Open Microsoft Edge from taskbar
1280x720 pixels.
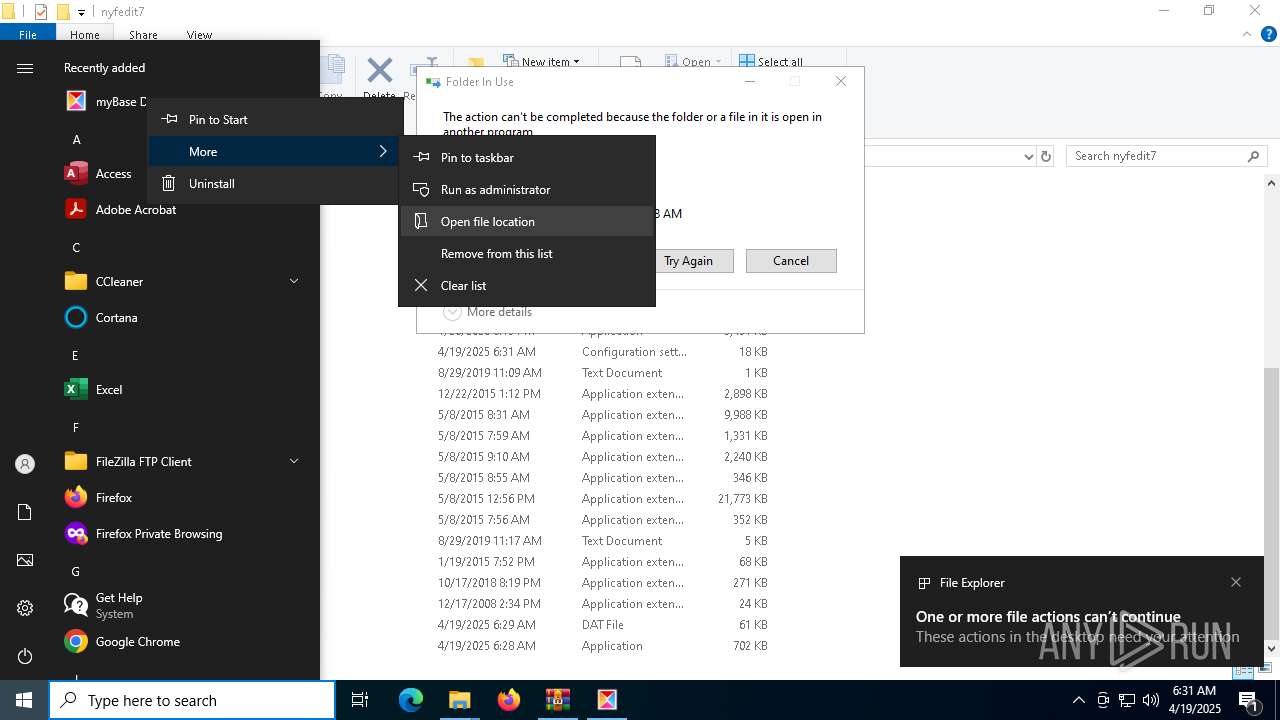coord(411,700)
